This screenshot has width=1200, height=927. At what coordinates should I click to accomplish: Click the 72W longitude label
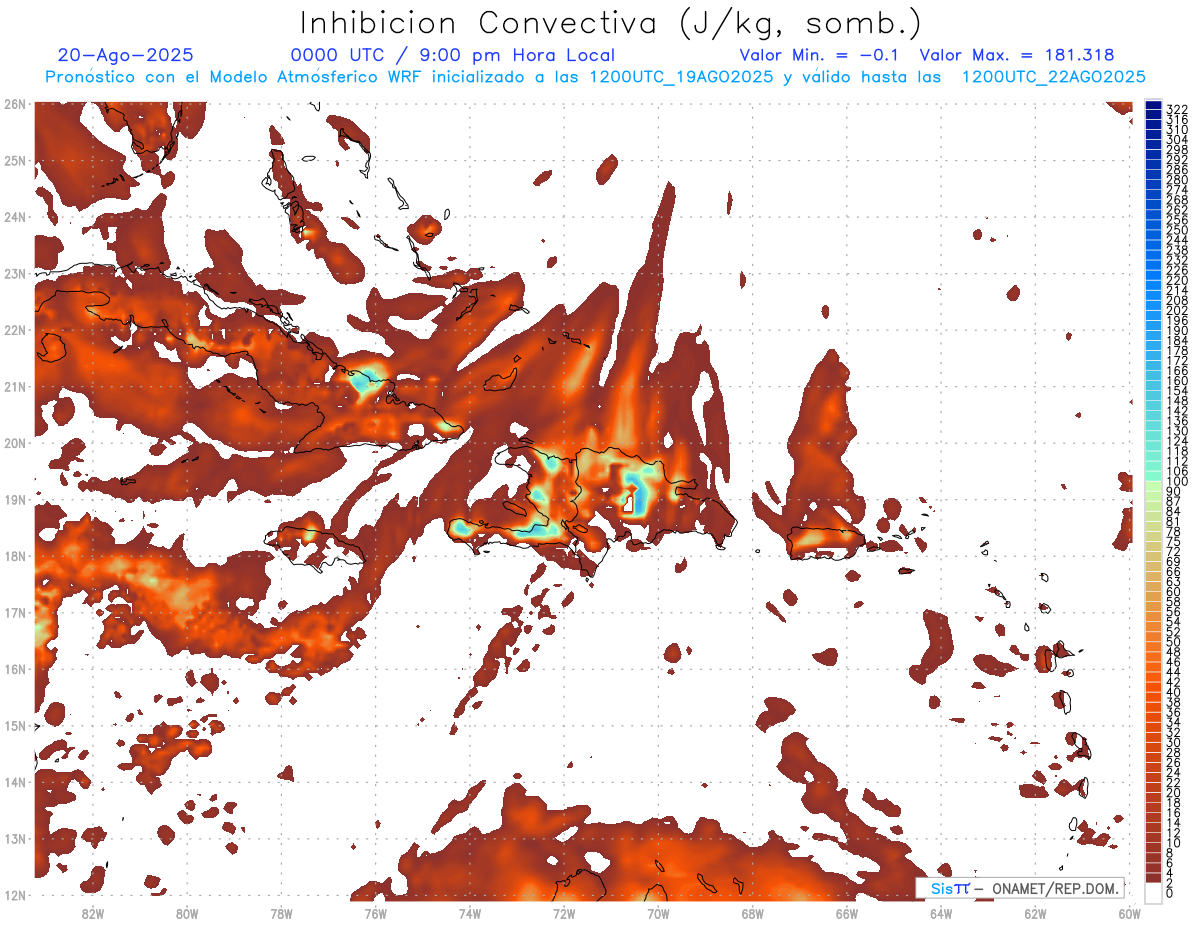563,912
